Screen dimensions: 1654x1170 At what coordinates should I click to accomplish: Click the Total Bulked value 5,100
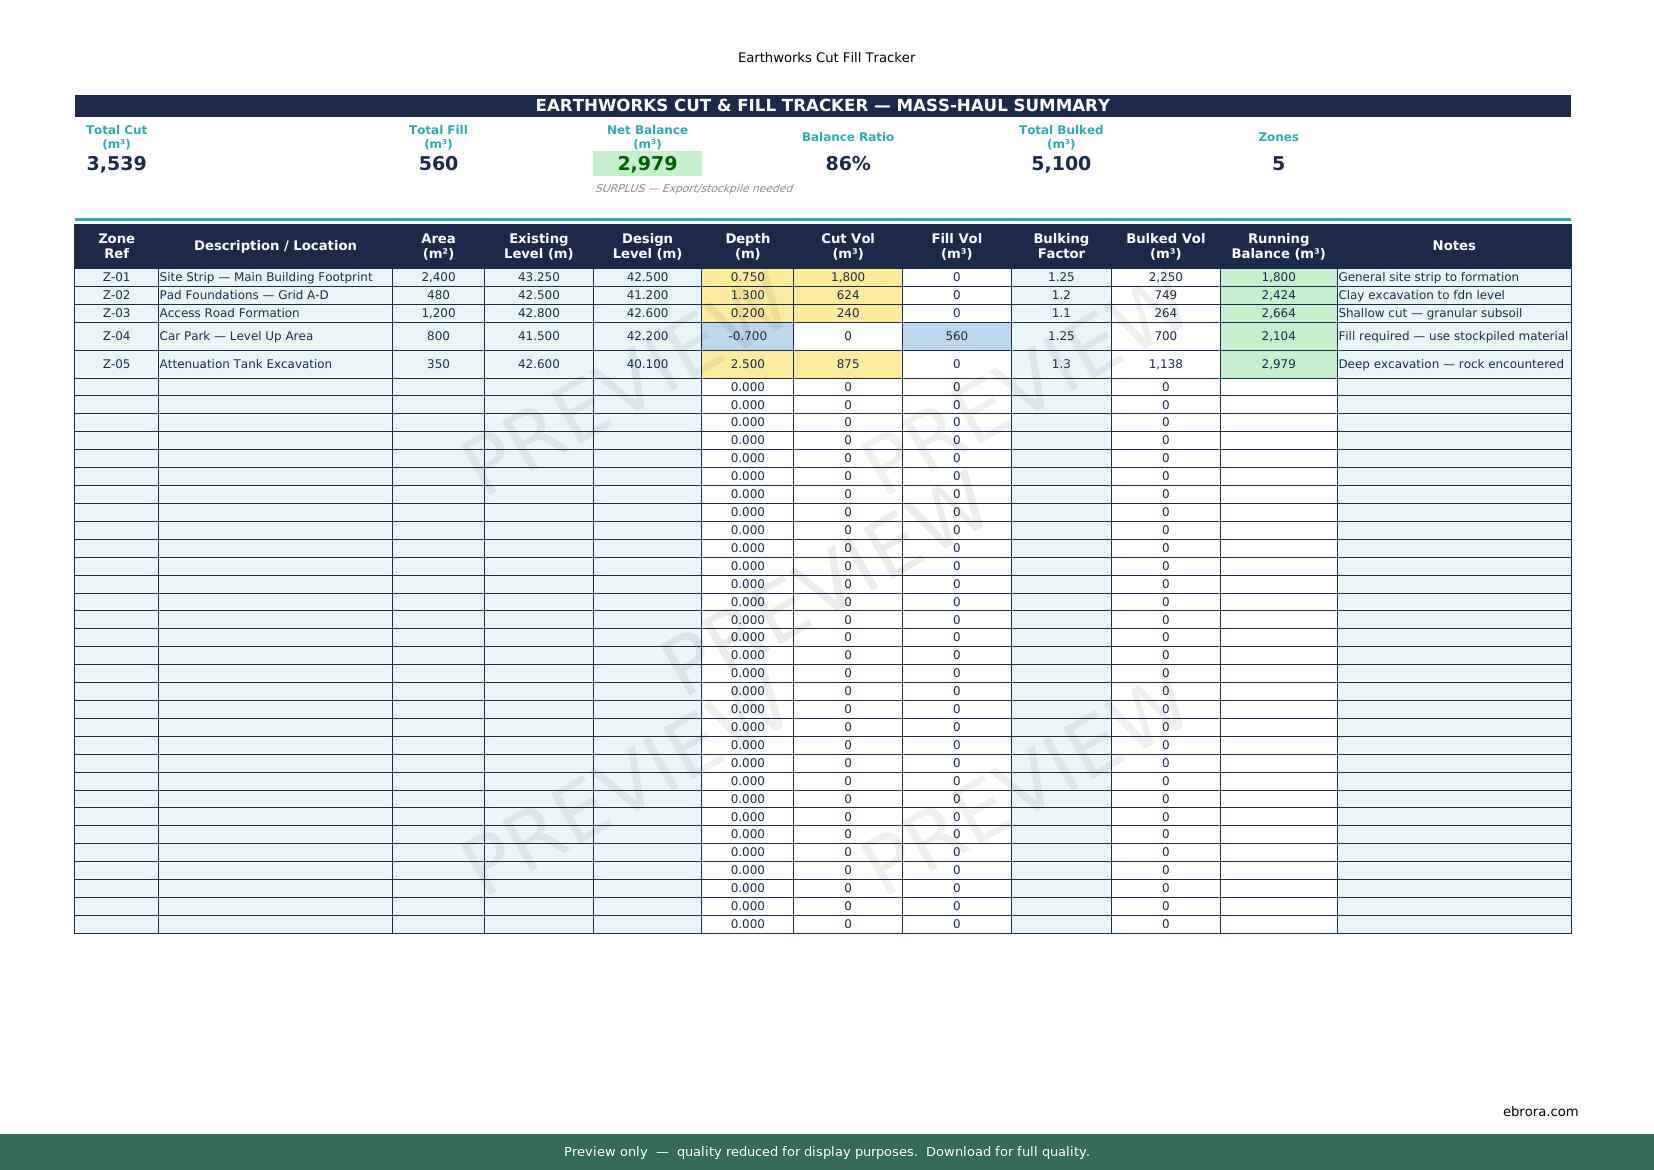coord(1060,164)
